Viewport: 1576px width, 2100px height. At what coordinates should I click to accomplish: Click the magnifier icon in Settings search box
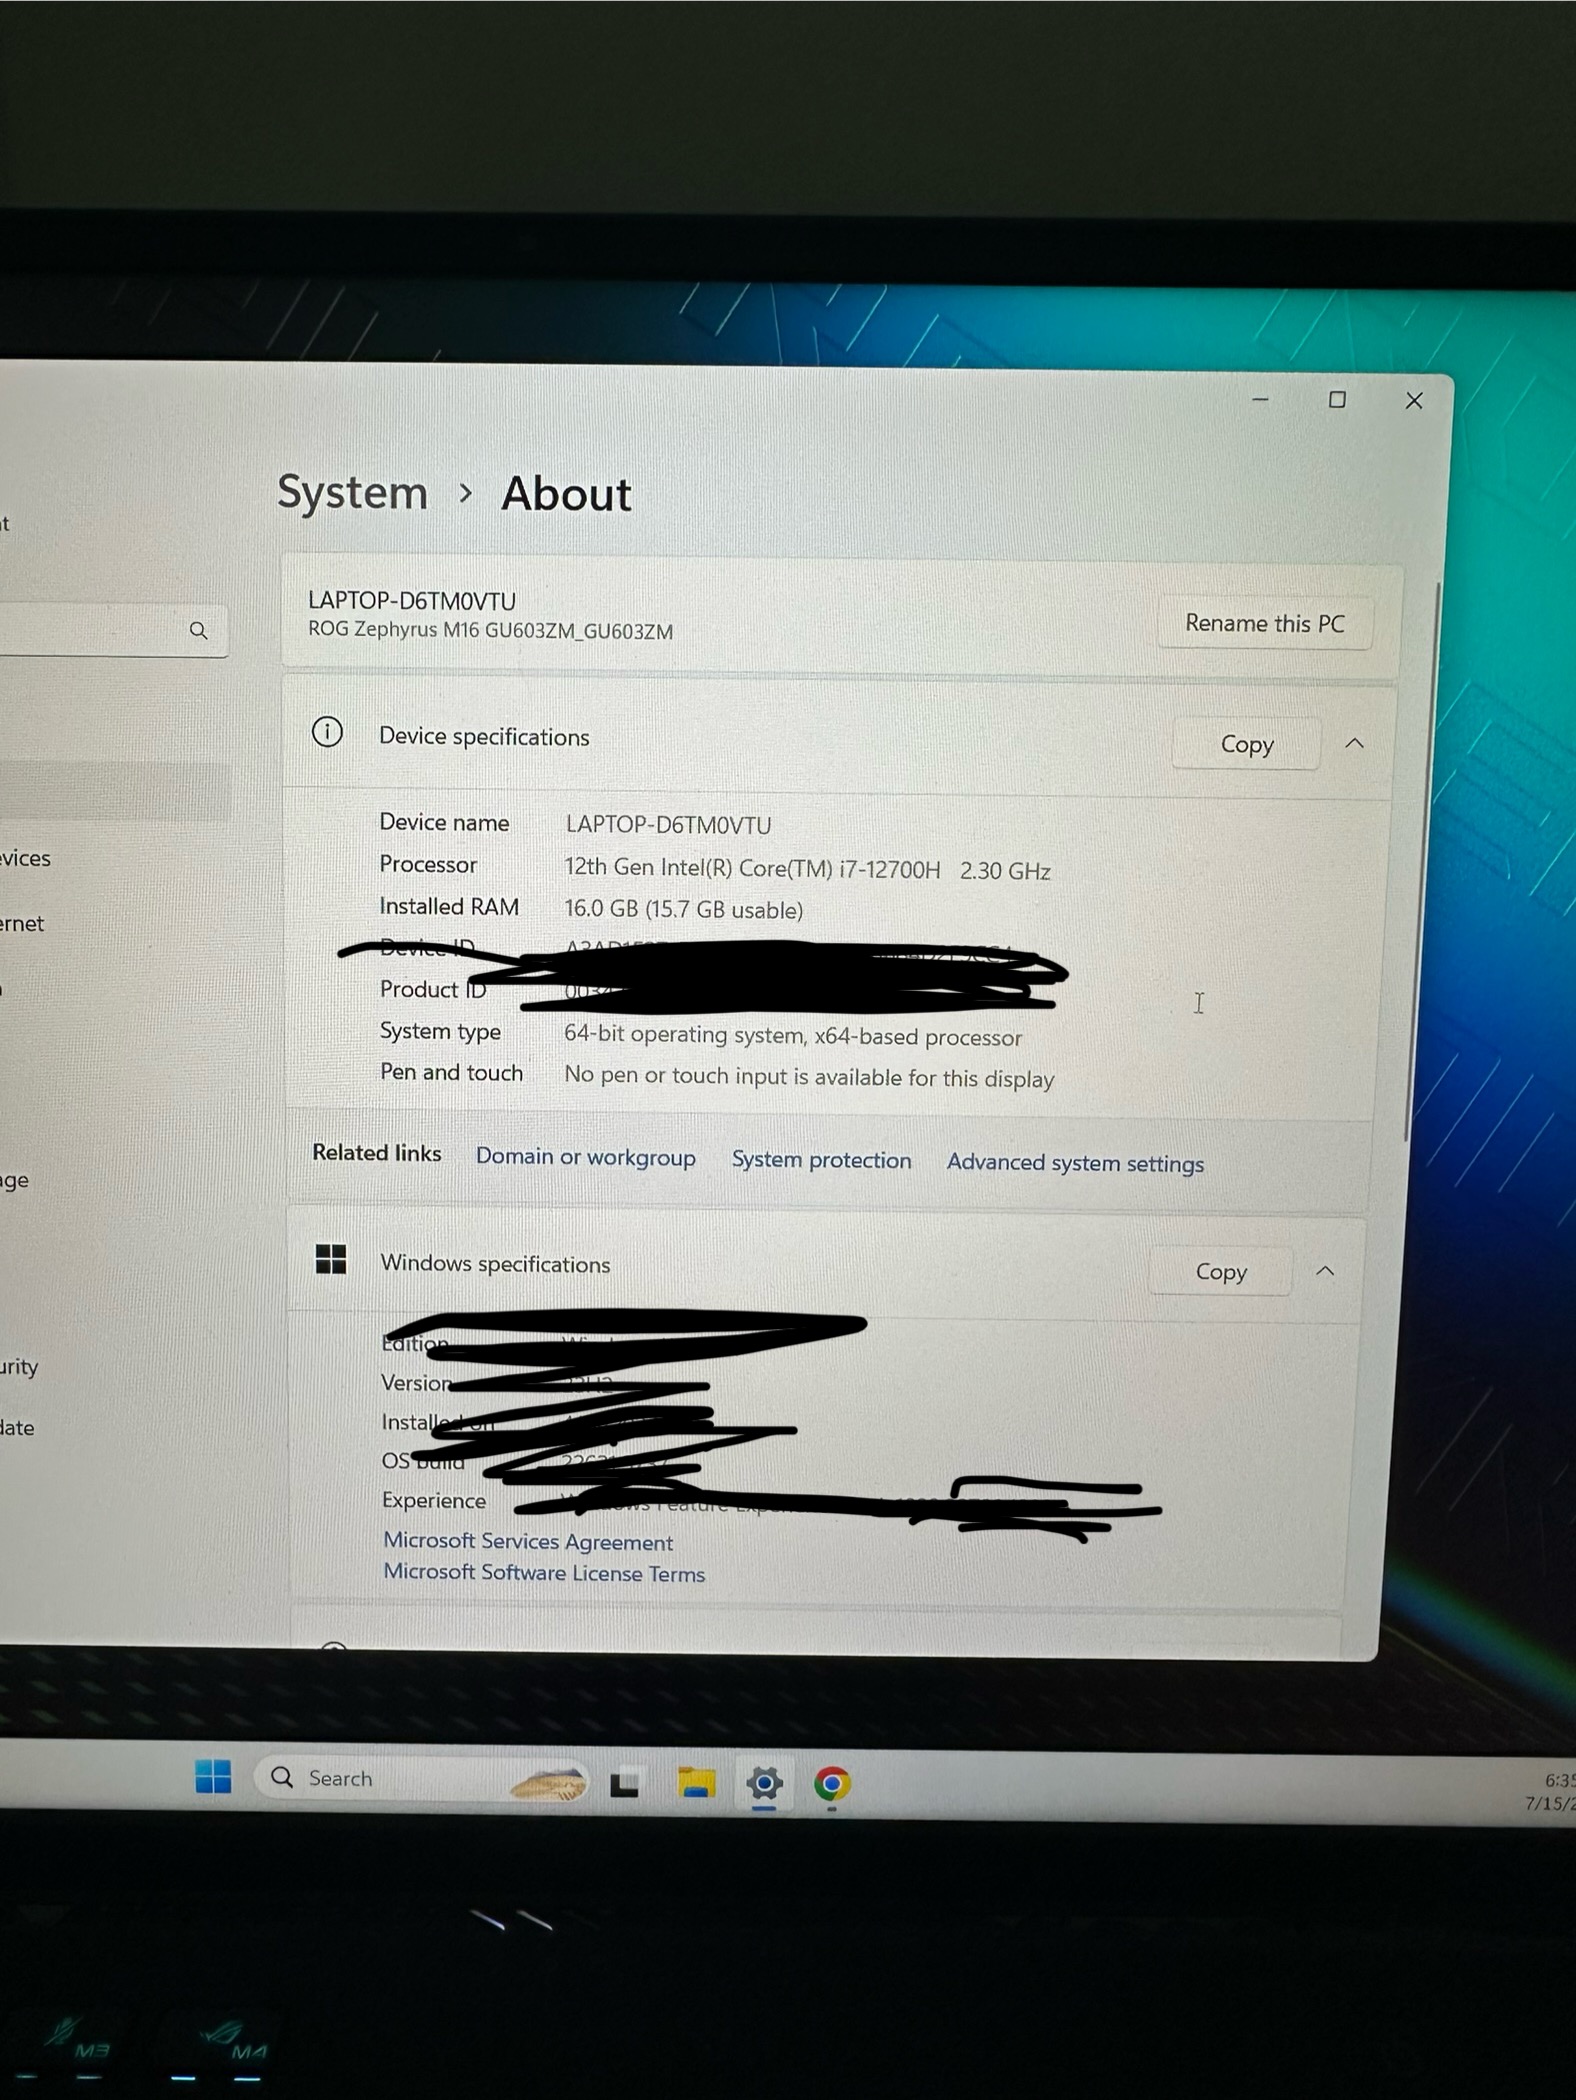(199, 631)
